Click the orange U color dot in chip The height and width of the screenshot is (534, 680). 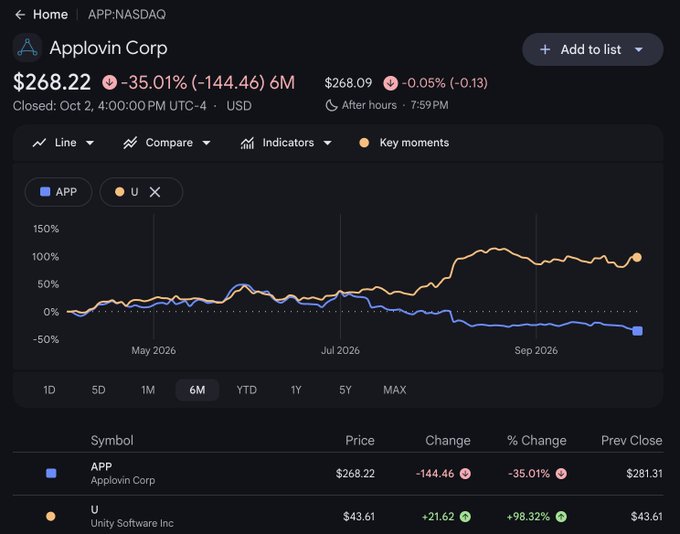(120, 192)
